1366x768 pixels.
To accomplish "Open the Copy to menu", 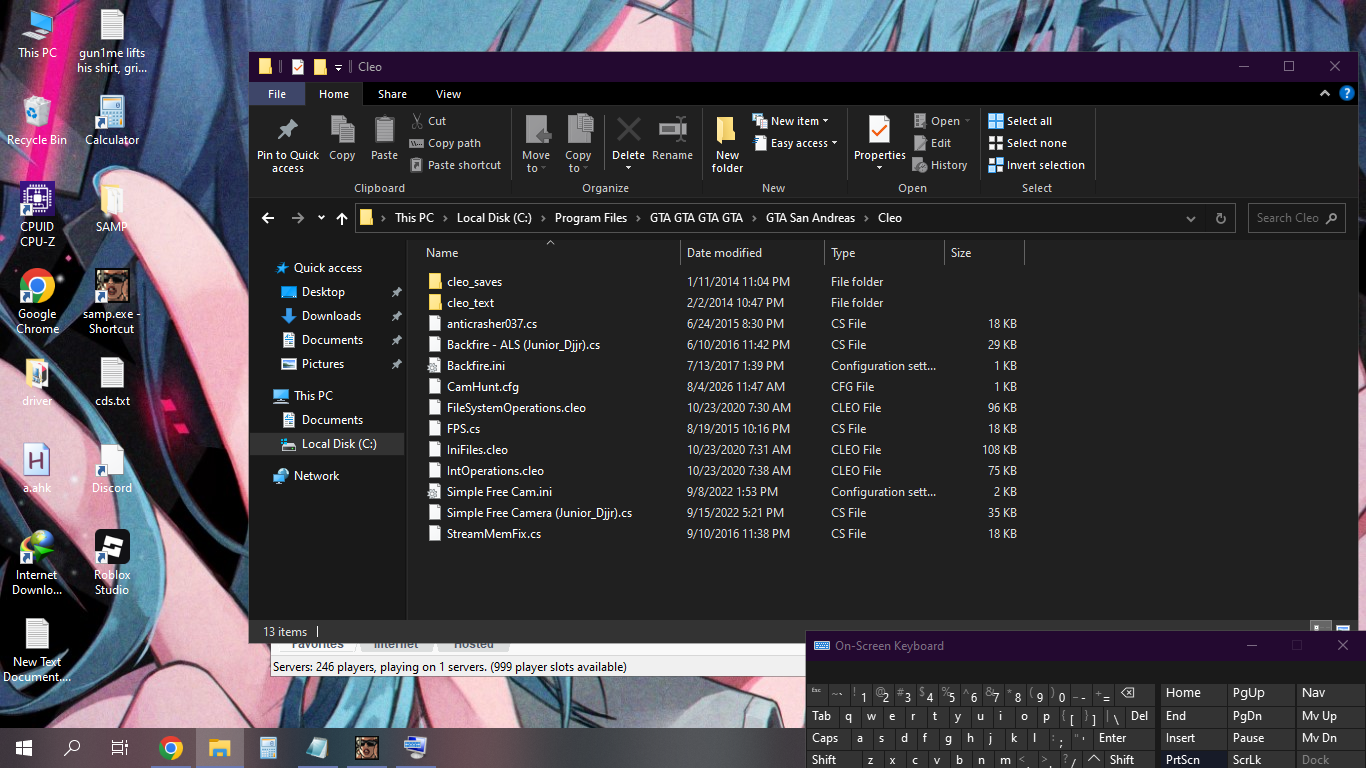I will 578,145.
